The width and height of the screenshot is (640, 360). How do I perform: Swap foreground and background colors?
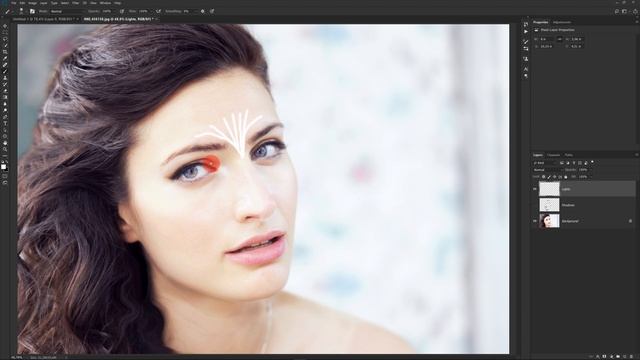point(7,162)
